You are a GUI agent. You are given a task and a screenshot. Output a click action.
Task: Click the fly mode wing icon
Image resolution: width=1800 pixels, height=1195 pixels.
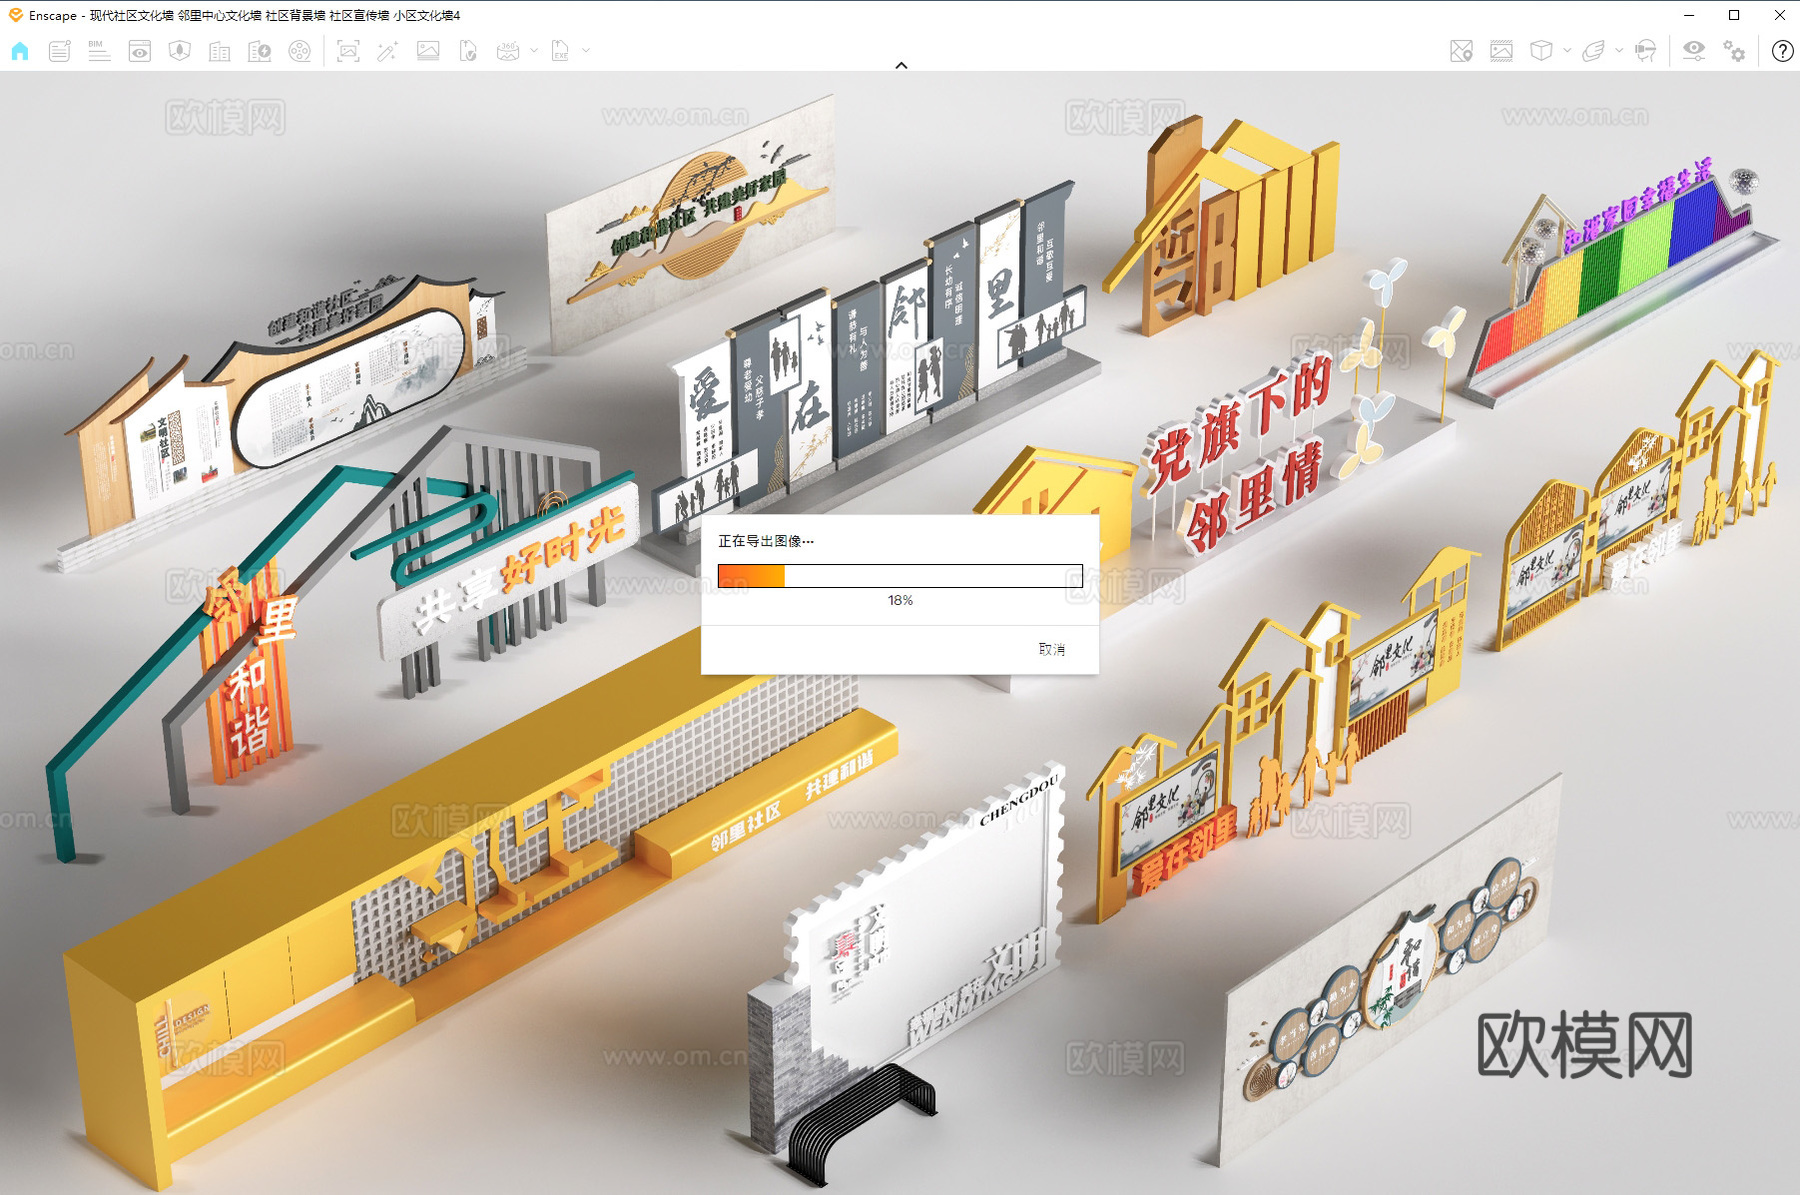[x=1593, y=51]
